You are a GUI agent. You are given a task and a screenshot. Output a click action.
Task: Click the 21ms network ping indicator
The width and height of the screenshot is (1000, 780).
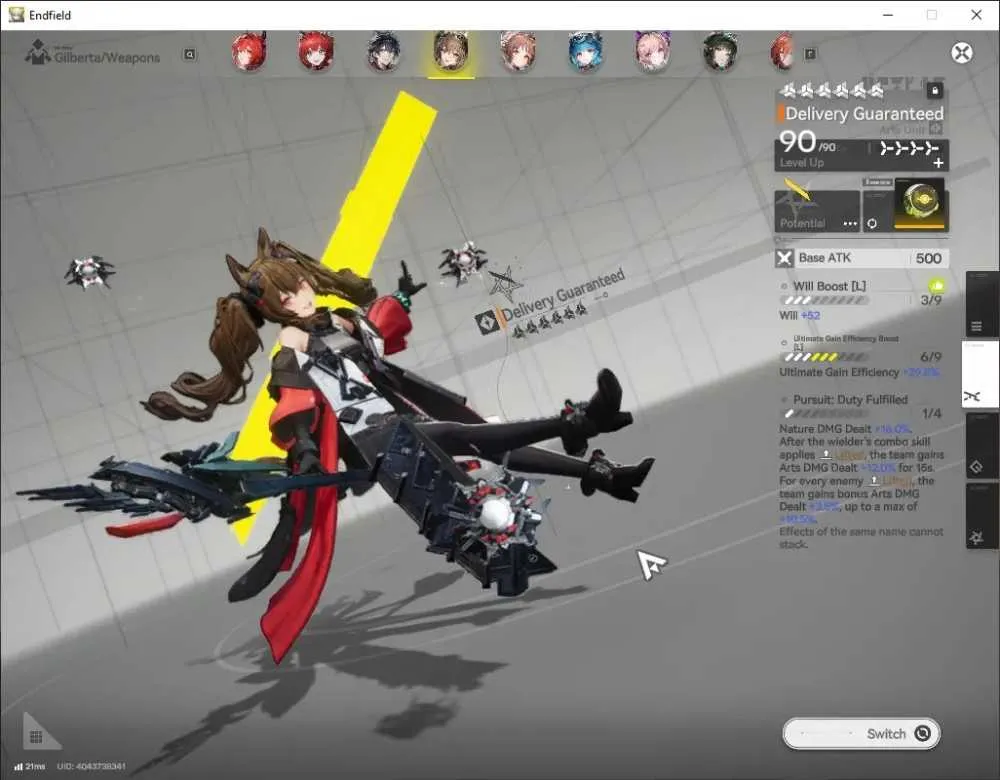[x=29, y=766]
